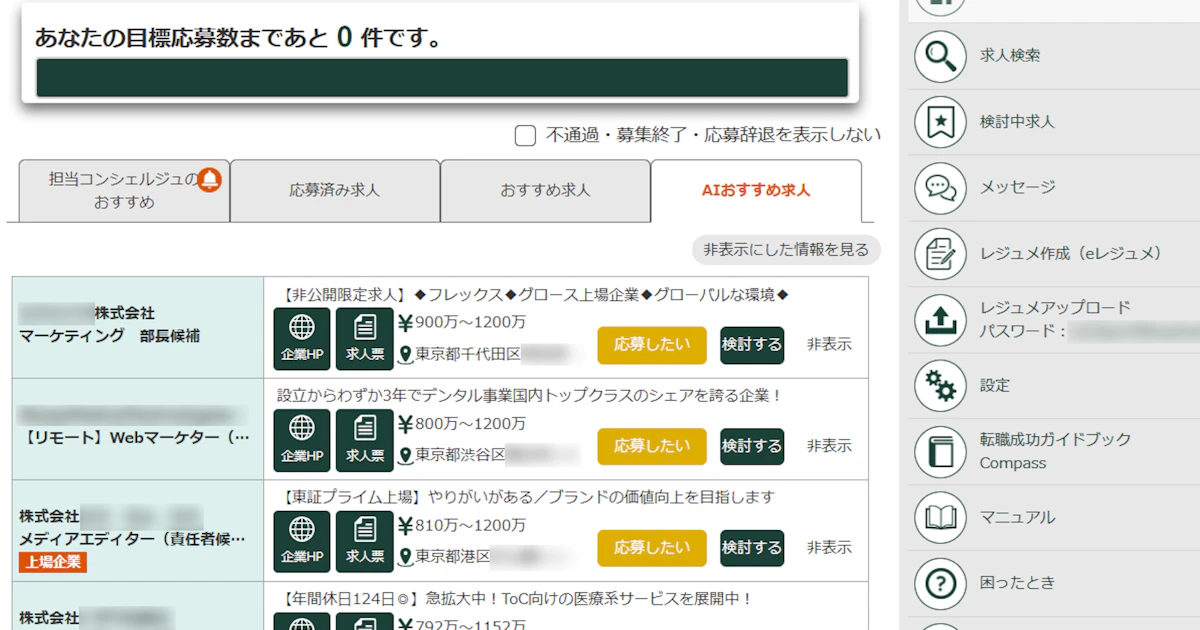Click the 困ったとき question mark icon

tap(940, 583)
